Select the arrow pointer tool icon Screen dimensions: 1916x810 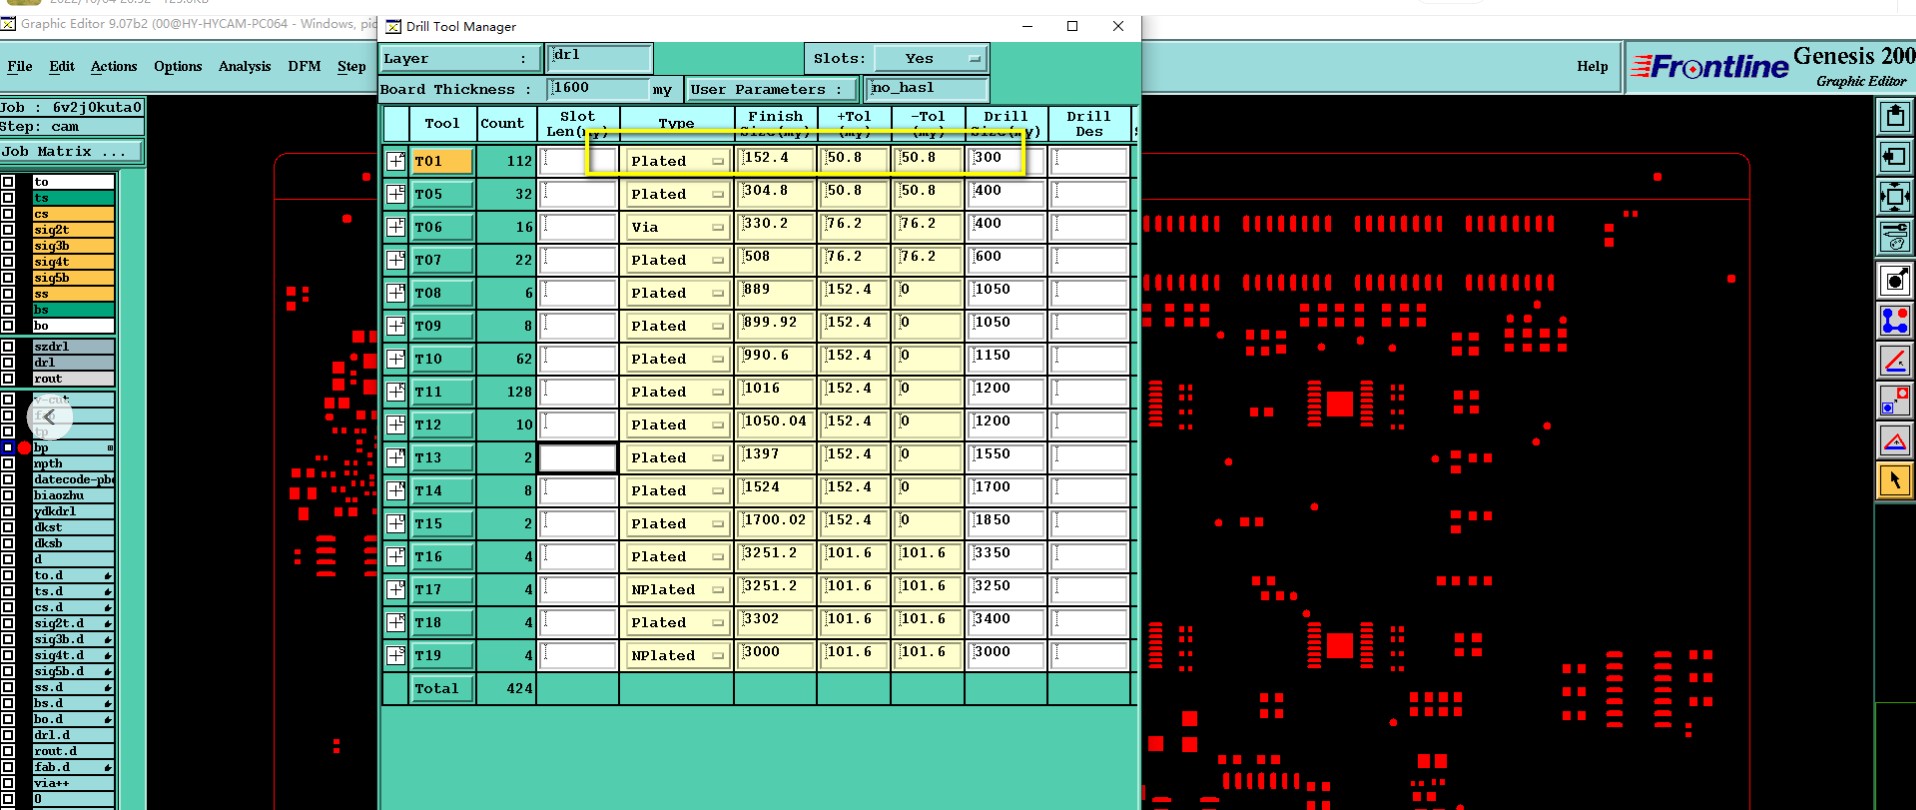coord(1895,481)
